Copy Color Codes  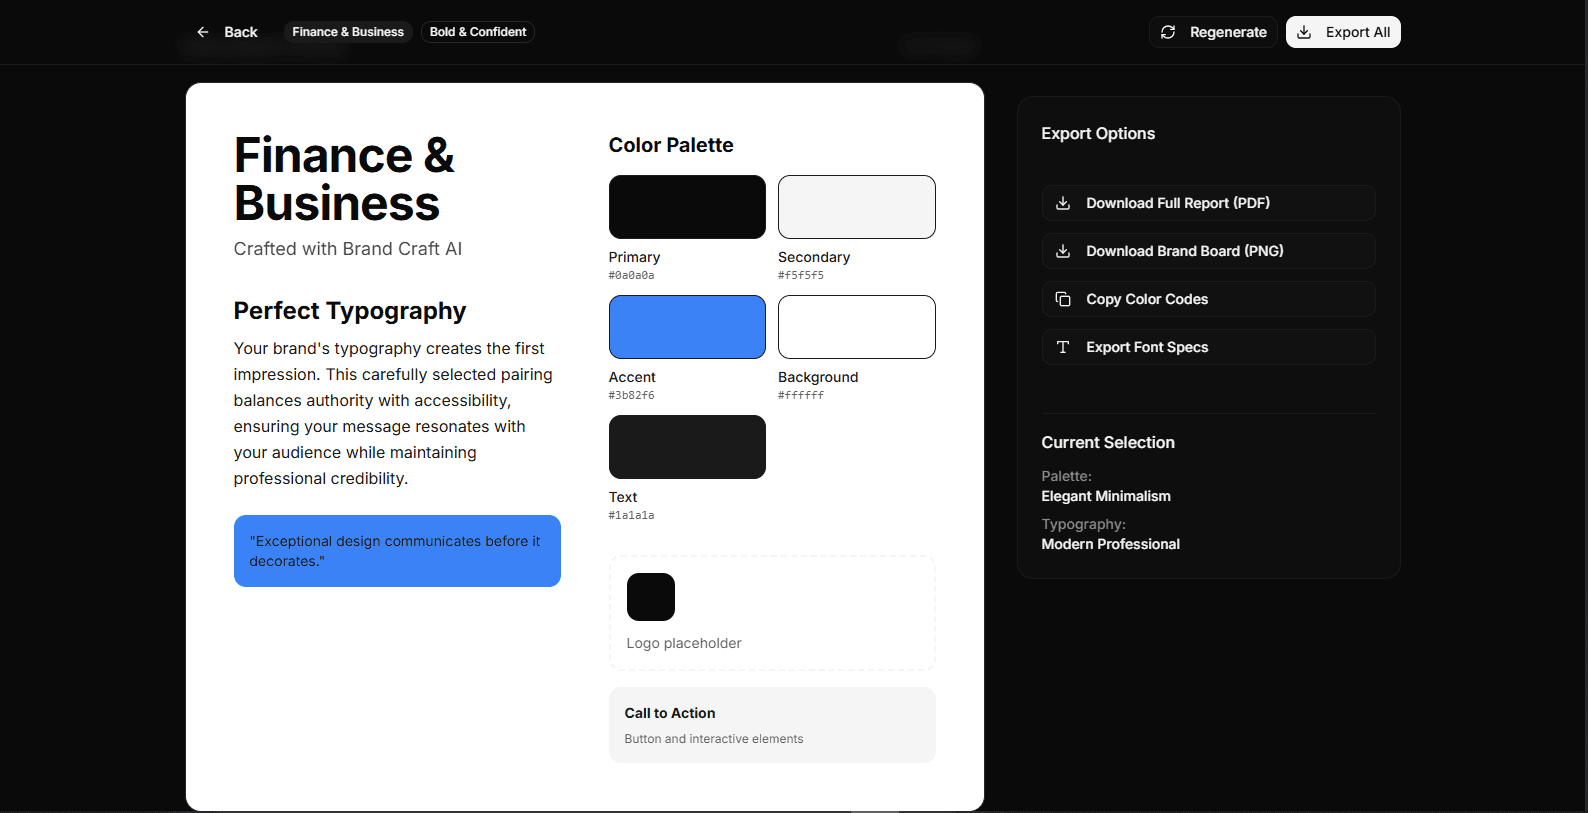[1208, 299]
